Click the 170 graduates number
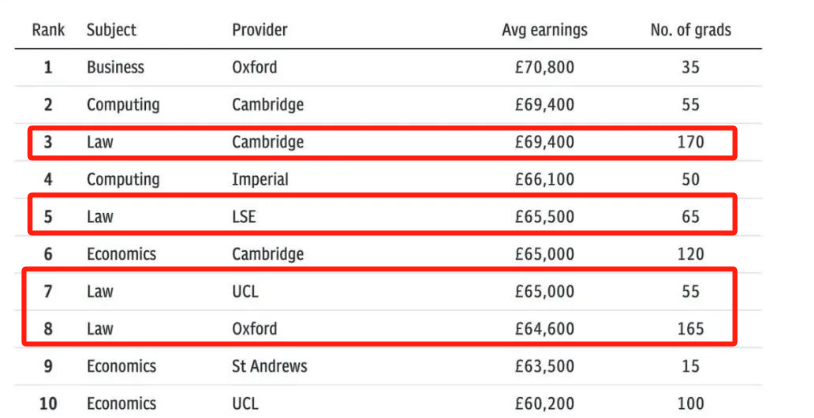The image size is (814, 418). coord(690,142)
